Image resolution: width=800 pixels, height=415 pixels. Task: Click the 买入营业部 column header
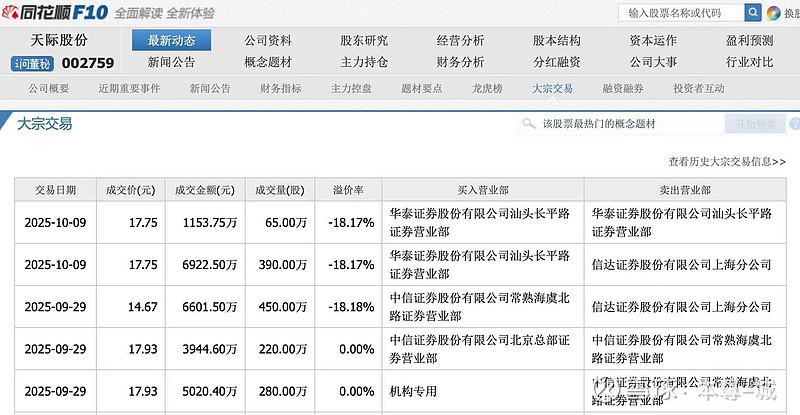pyautogui.click(x=483, y=190)
